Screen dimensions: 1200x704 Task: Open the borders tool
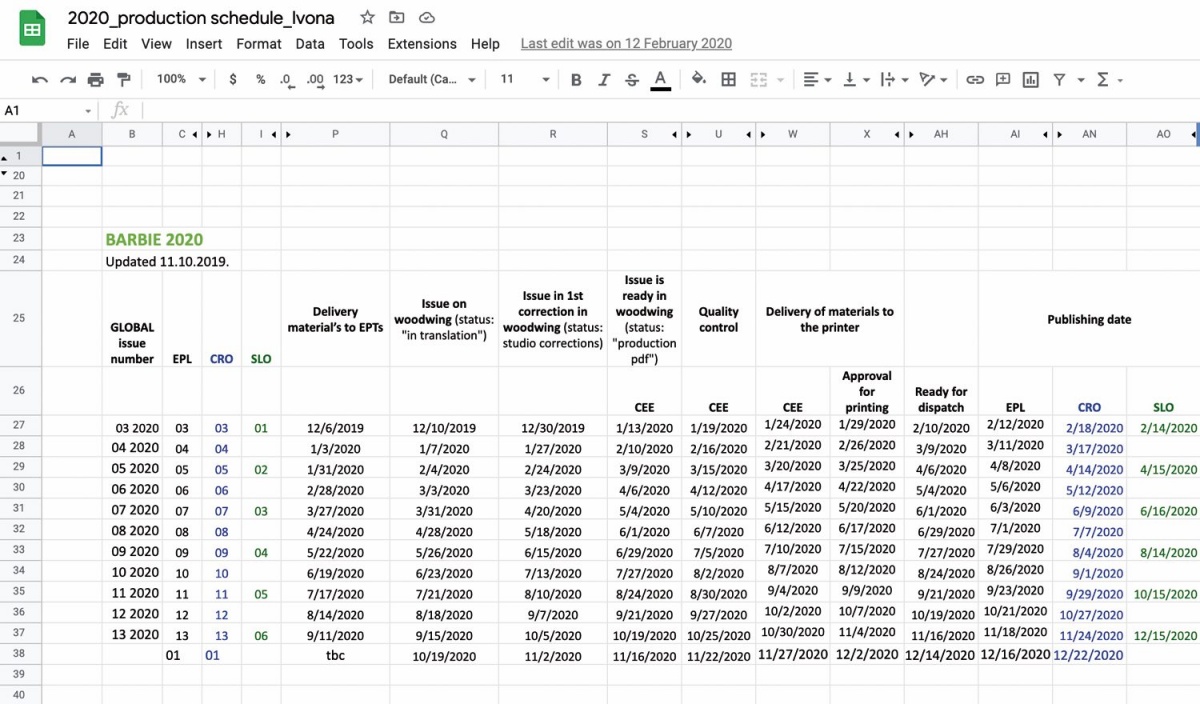[x=729, y=80]
